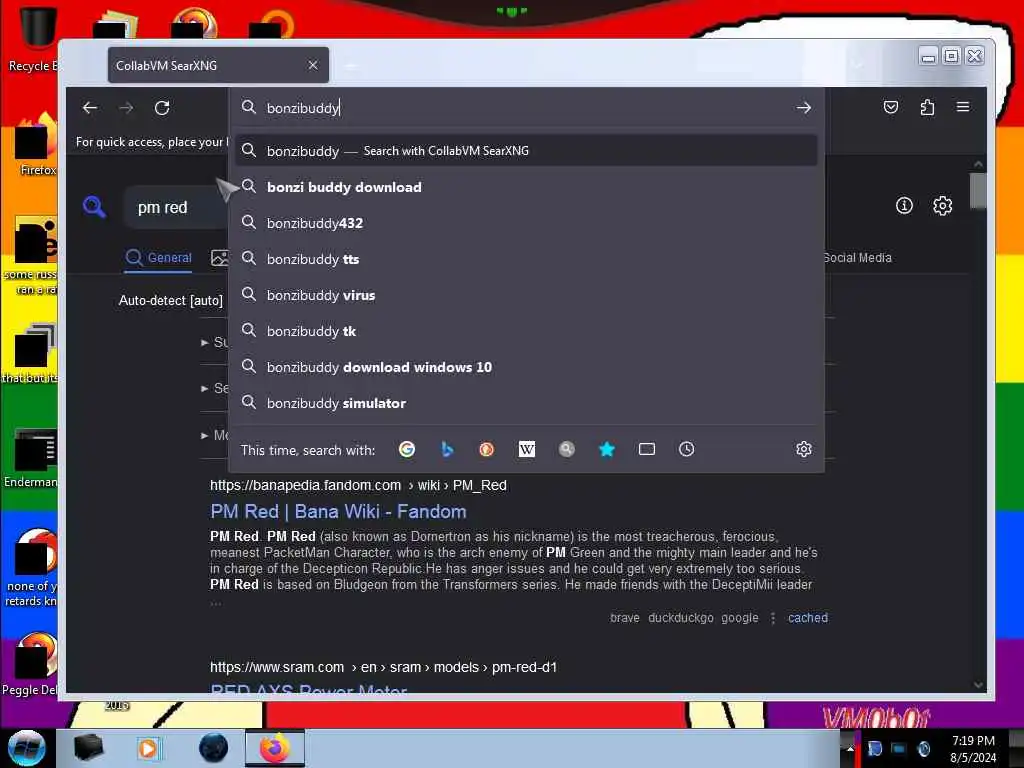Select suggestion 'bonzibuddy432'
Image resolution: width=1024 pixels, height=768 pixels.
[x=526, y=223]
